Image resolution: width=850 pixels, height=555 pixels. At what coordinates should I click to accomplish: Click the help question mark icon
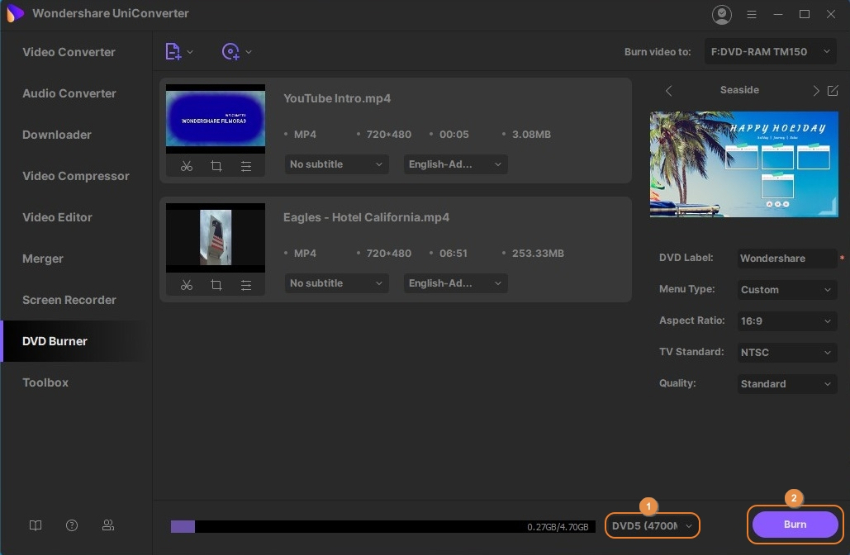tap(72, 525)
